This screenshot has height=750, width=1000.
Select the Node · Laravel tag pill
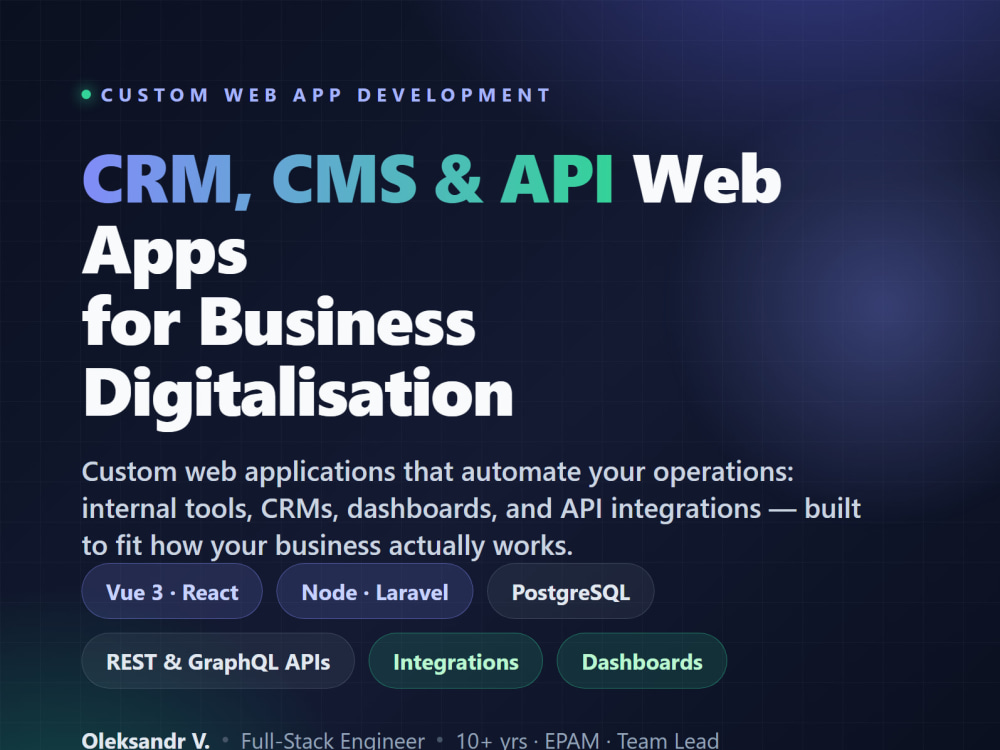tap(375, 591)
